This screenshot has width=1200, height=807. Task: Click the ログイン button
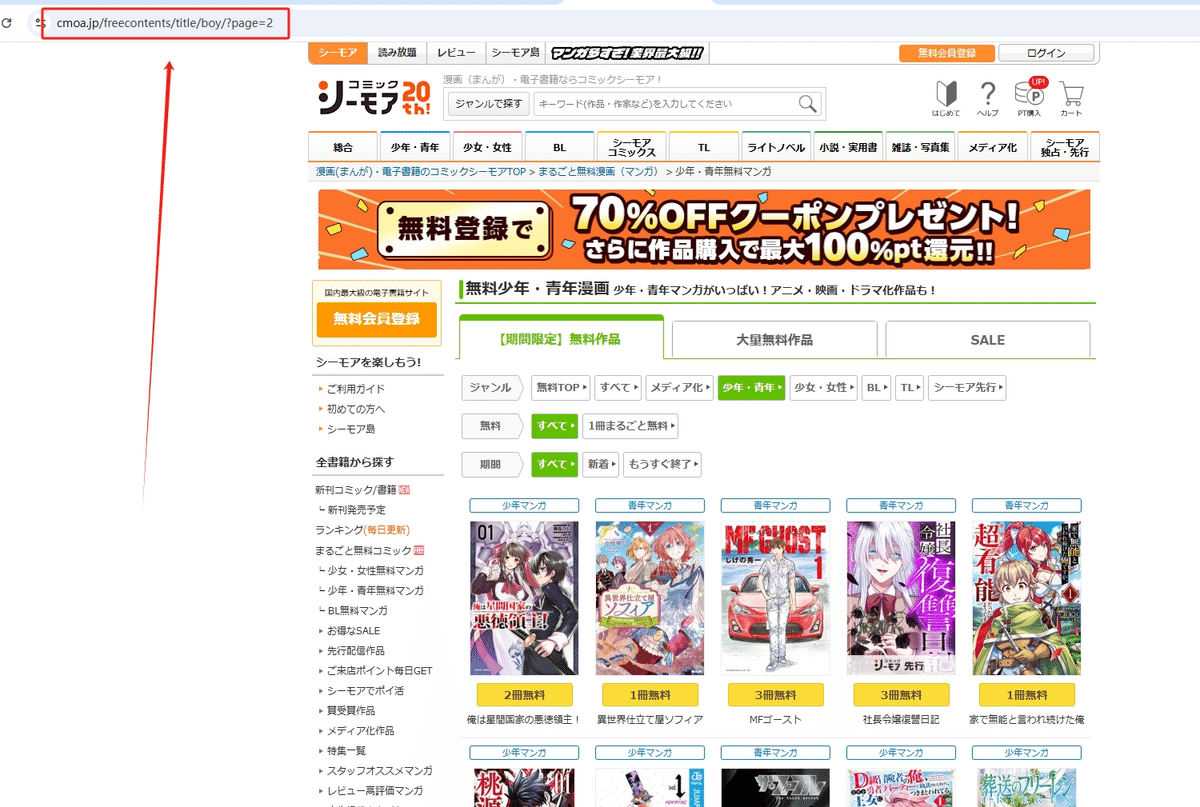(x=1046, y=53)
